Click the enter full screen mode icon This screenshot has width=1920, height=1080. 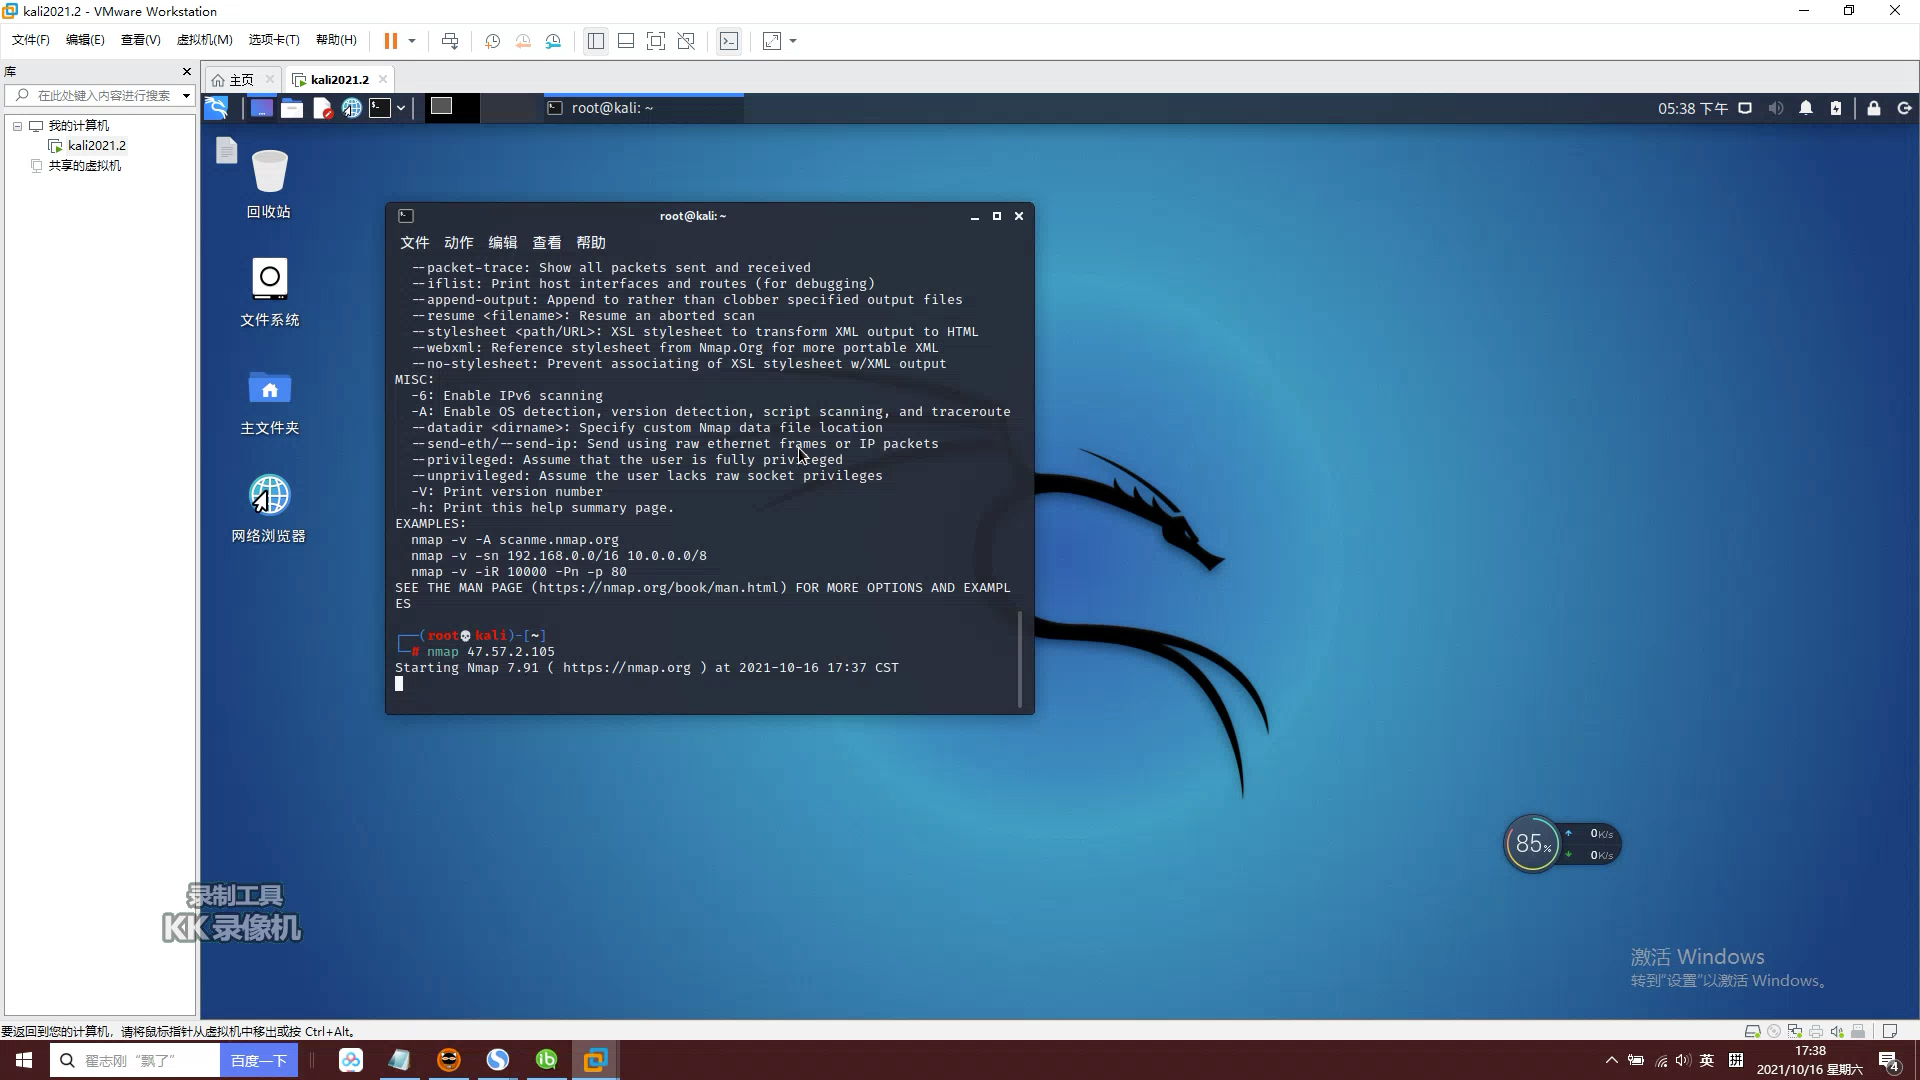[656, 41]
